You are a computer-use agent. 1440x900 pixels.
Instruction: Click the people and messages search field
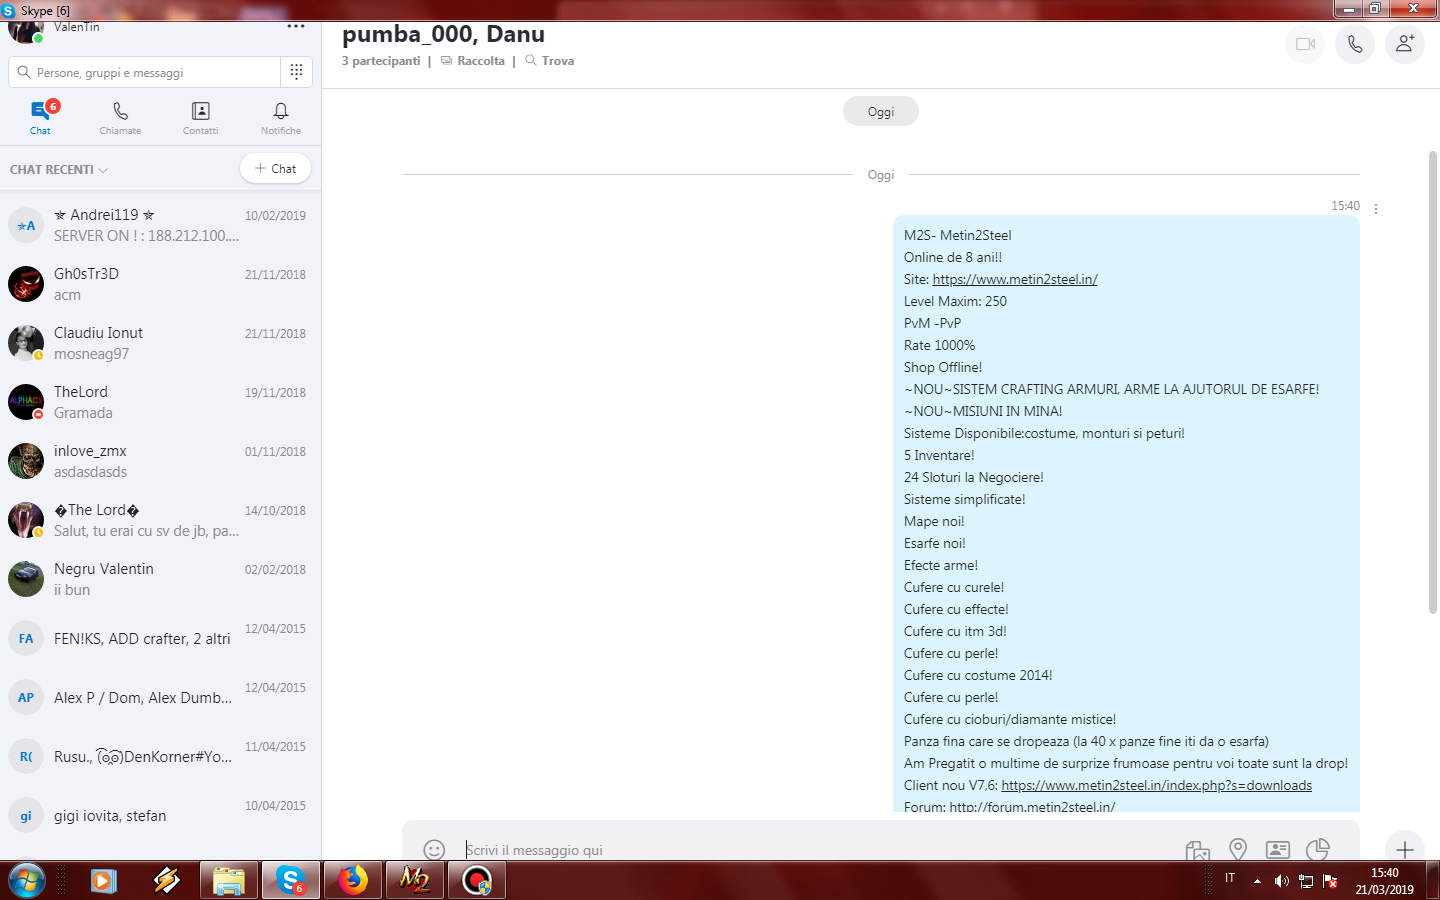(x=145, y=72)
